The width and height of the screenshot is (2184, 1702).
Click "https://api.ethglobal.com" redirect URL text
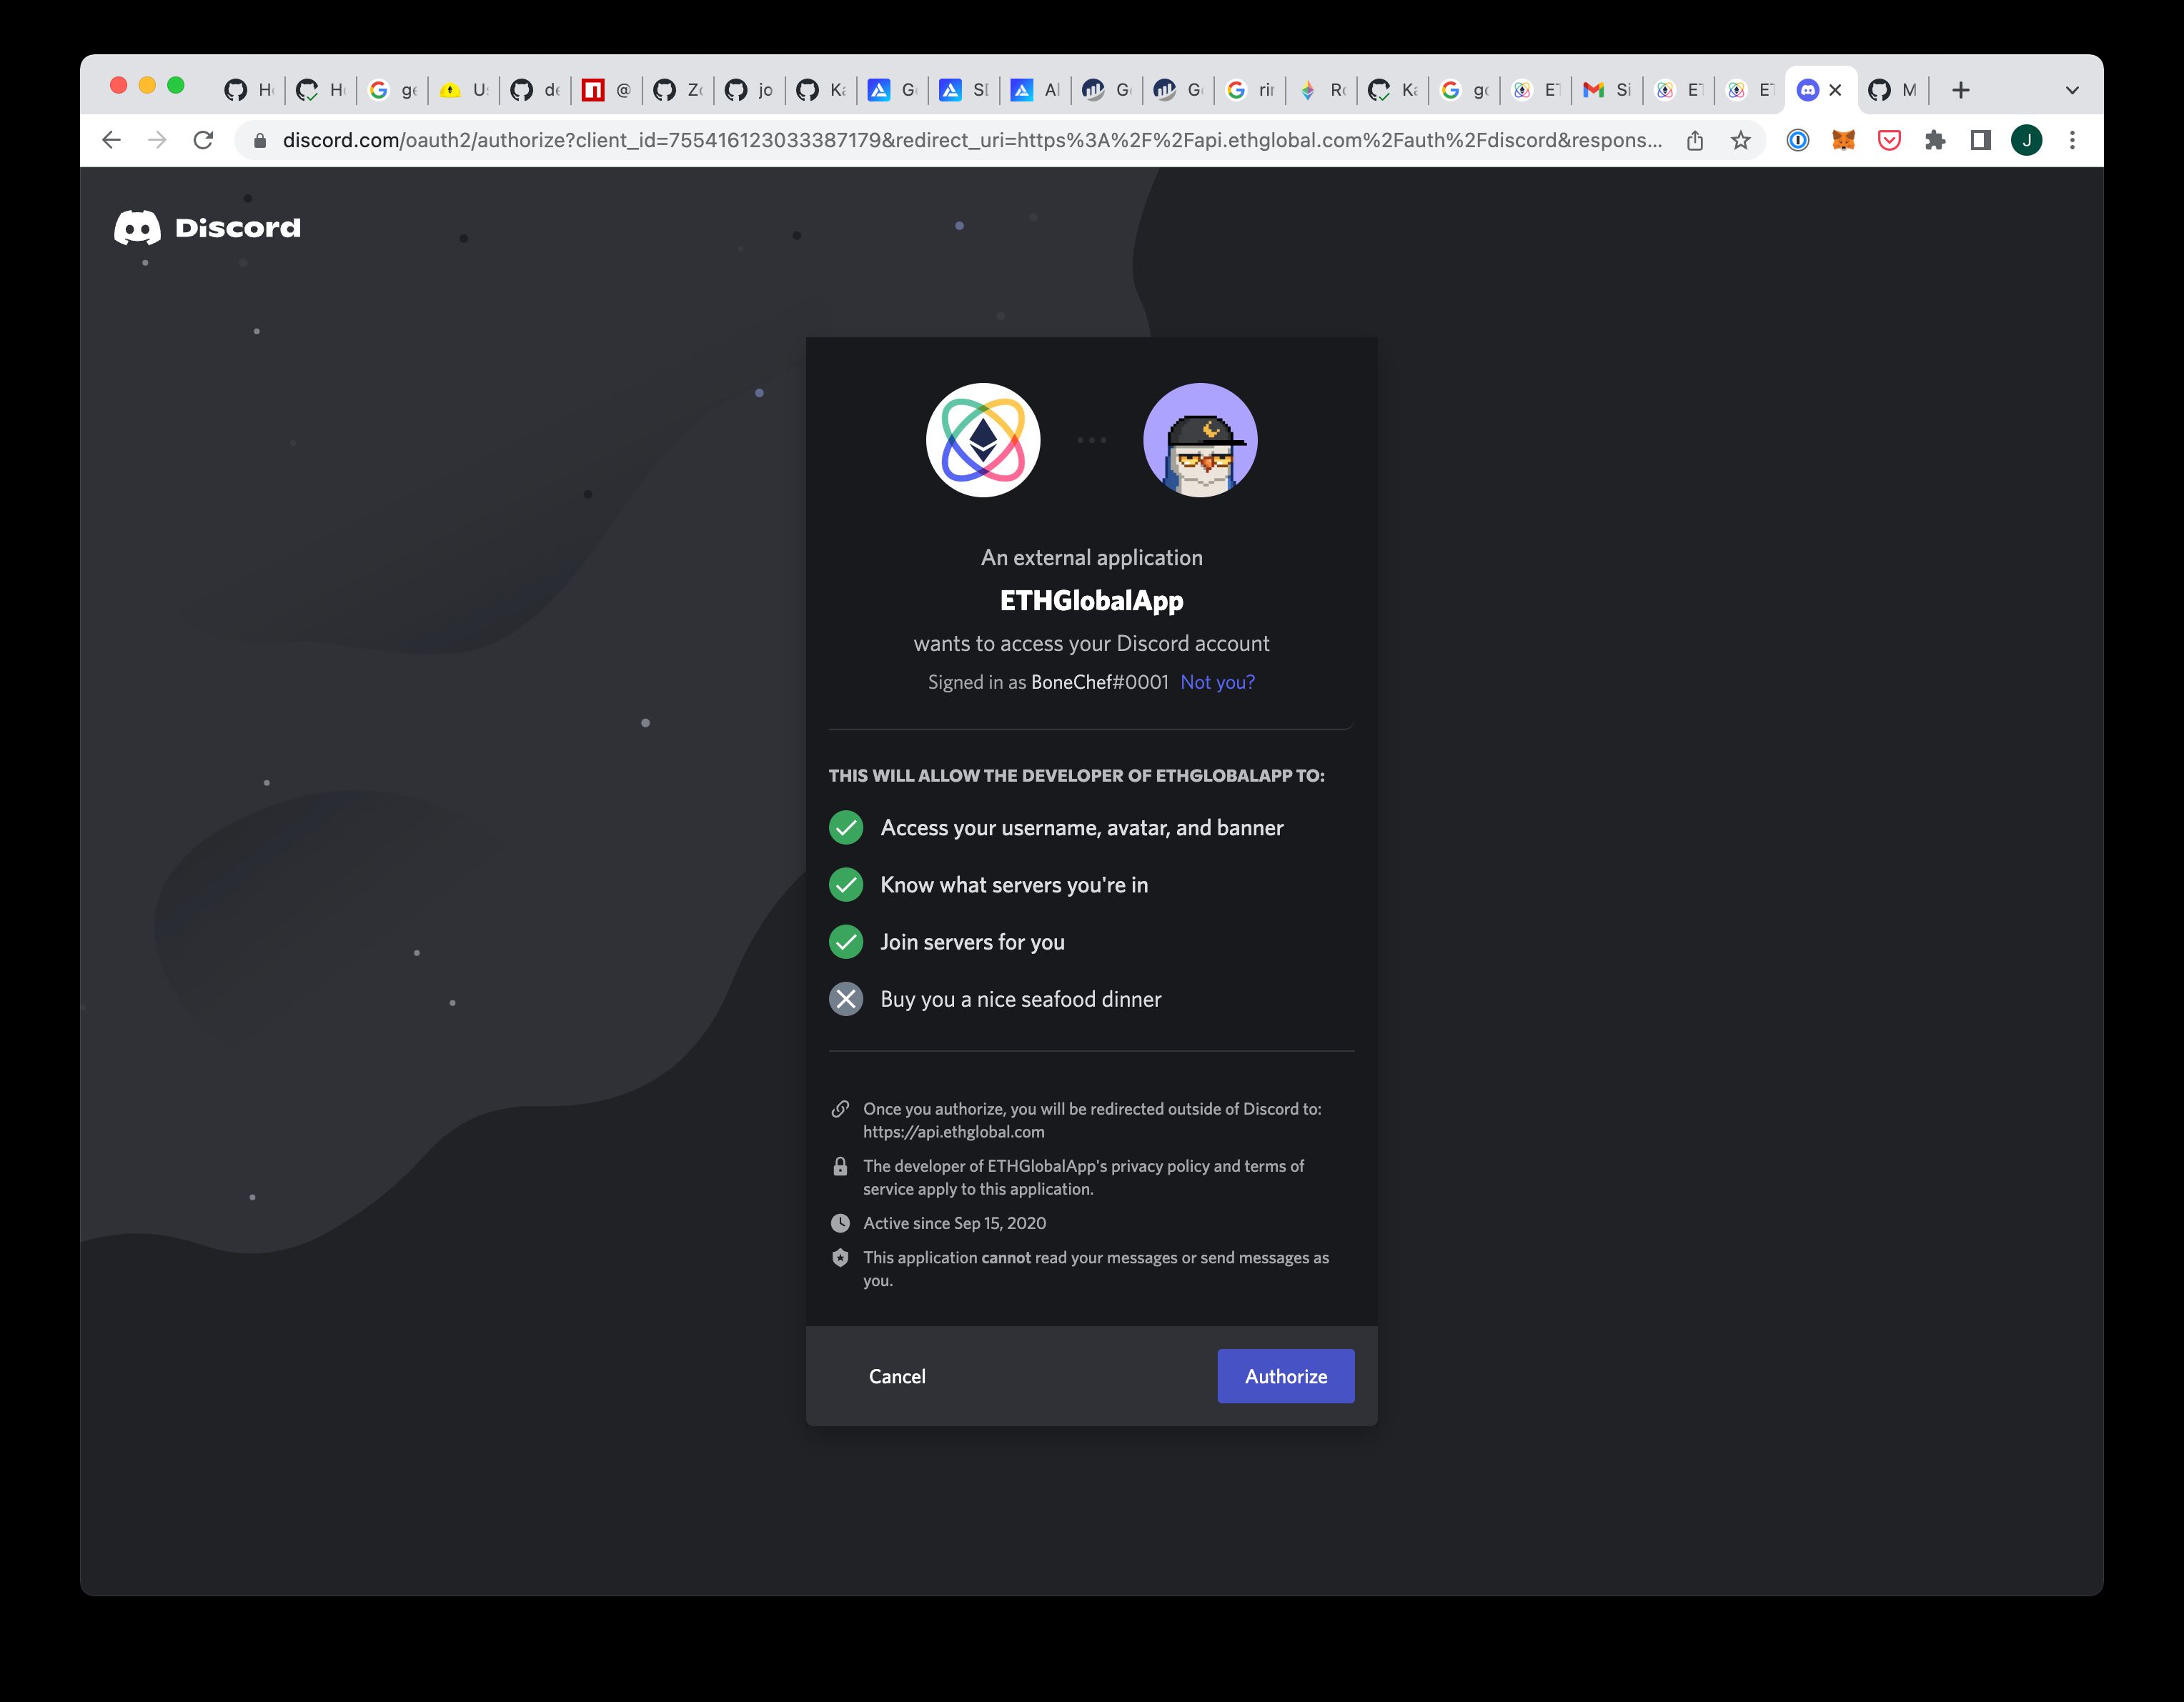pyautogui.click(x=954, y=1132)
